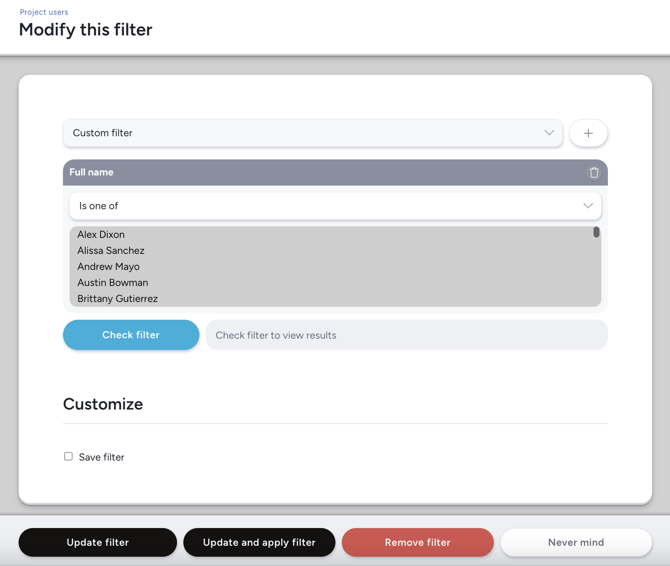Expand the "Is one of" condition dropdown
The width and height of the screenshot is (670, 566).
(335, 206)
